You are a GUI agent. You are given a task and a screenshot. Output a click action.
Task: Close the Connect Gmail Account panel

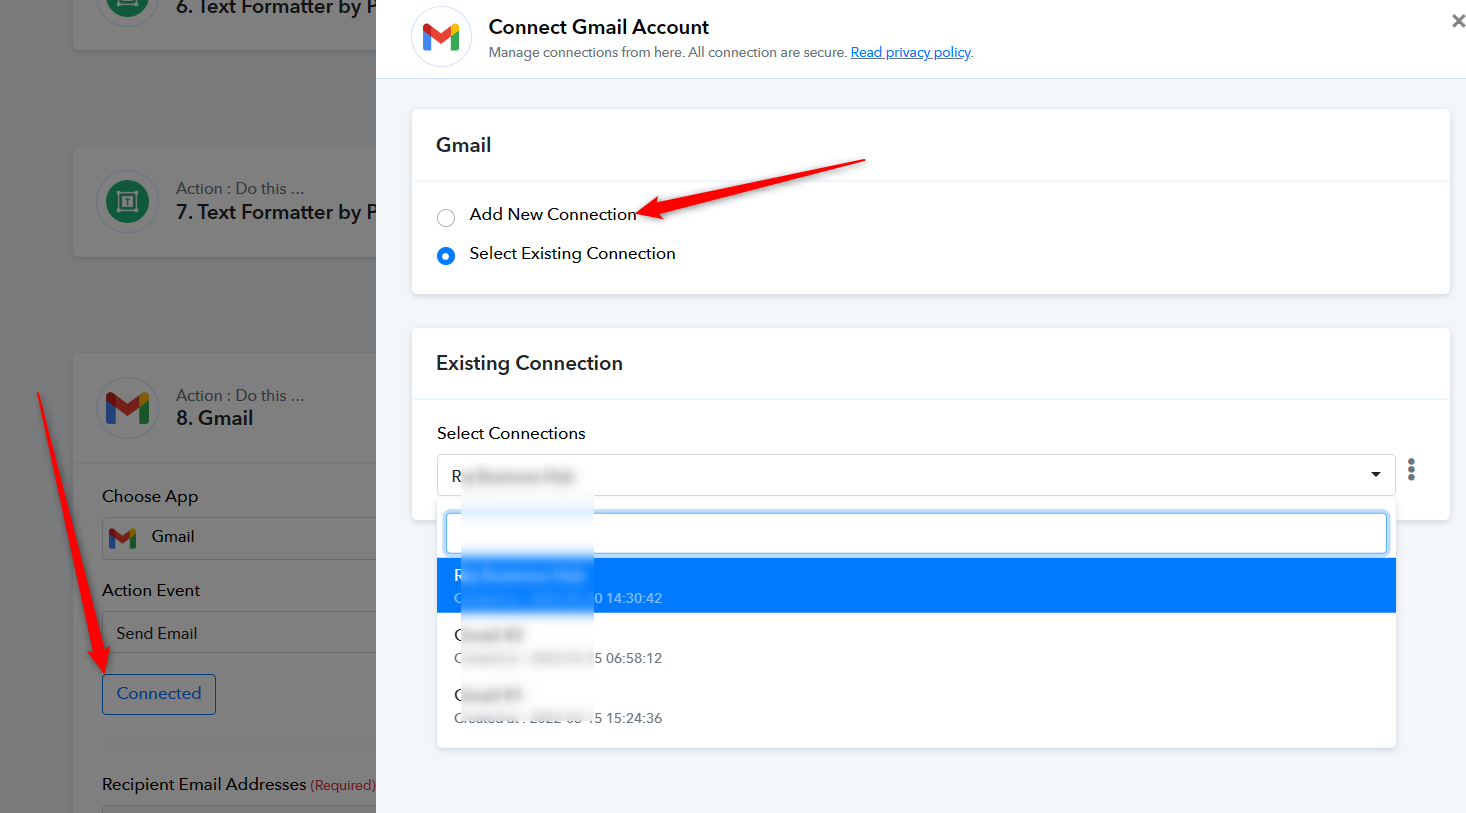point(1458,21)
